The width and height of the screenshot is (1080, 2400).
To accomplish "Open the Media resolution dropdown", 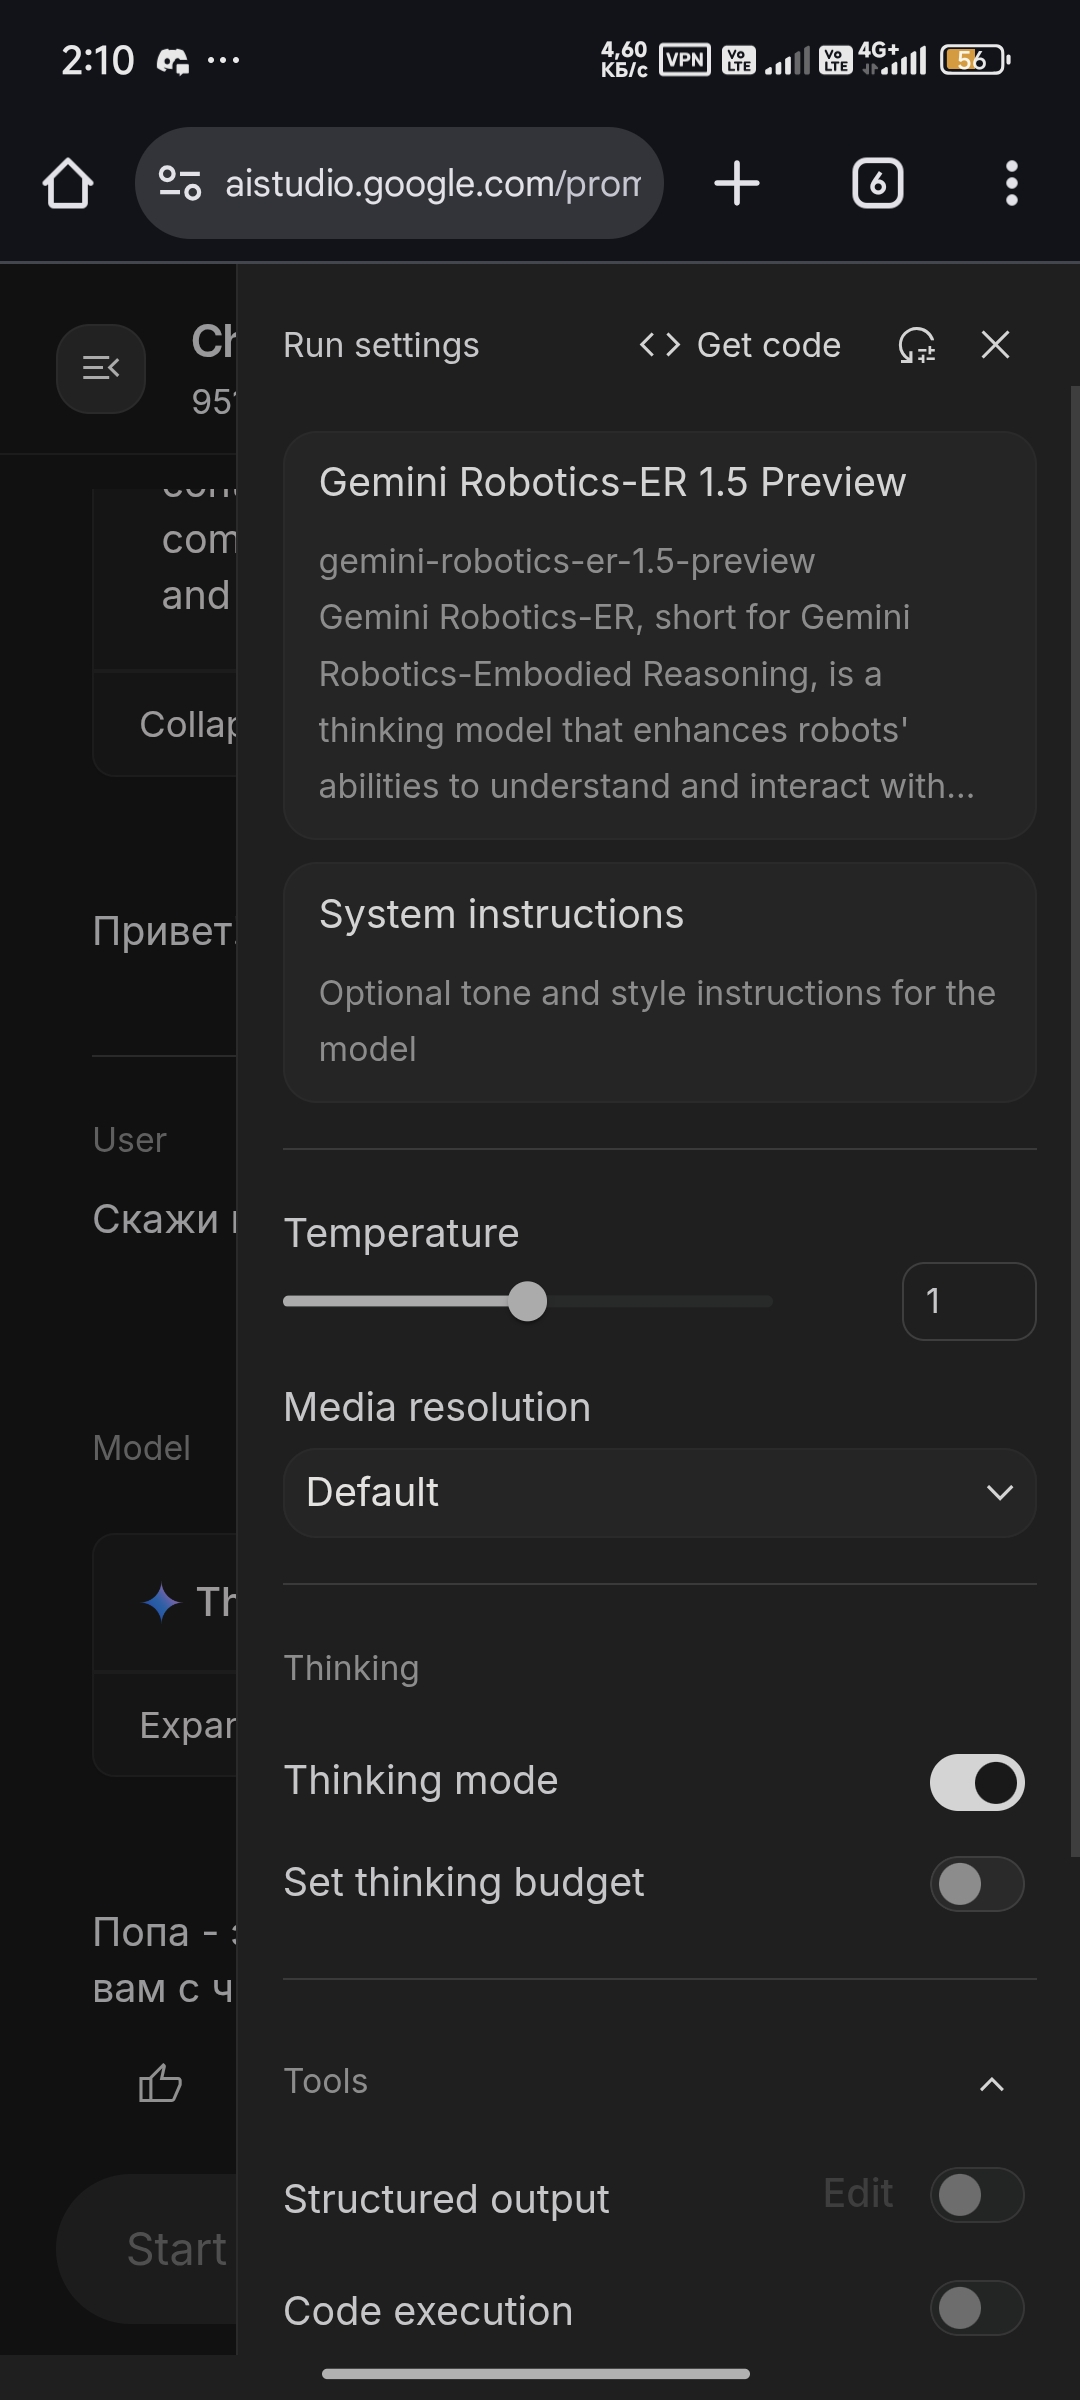I will (x=659, y=1492).
